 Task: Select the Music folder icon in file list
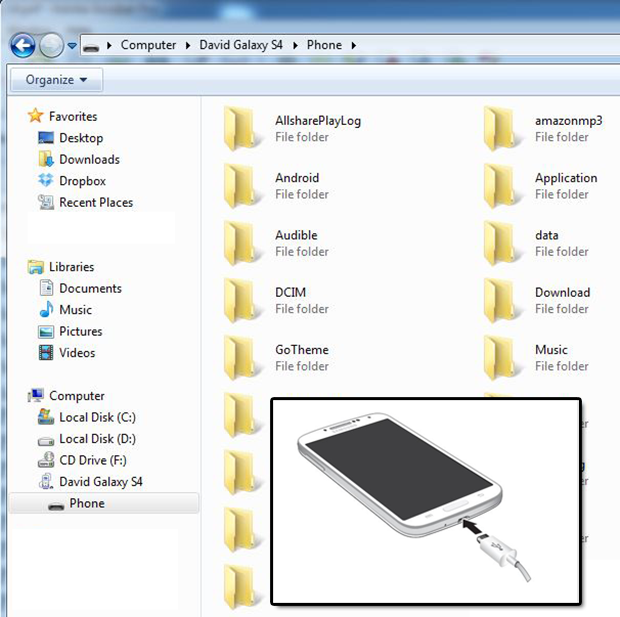tap(502, 358)
